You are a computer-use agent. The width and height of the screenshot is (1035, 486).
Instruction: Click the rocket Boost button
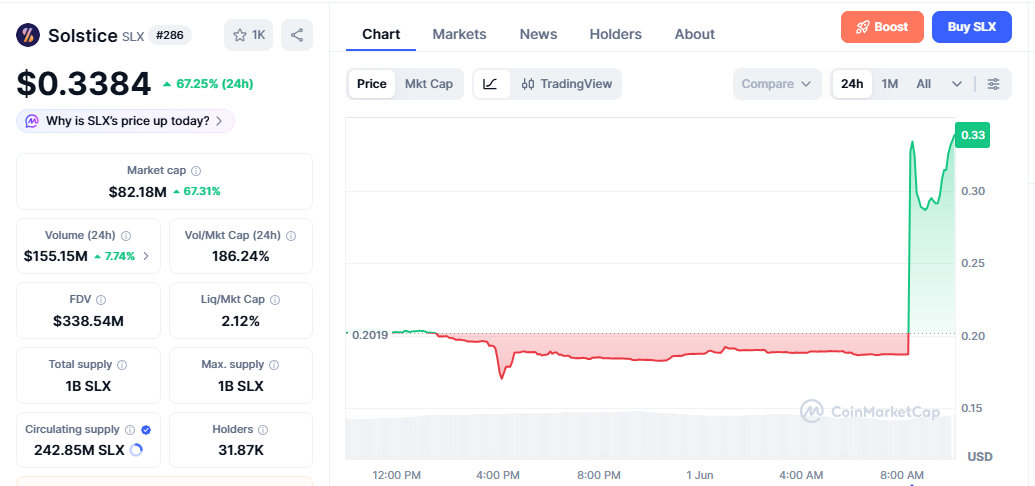[x=882, y=27]
